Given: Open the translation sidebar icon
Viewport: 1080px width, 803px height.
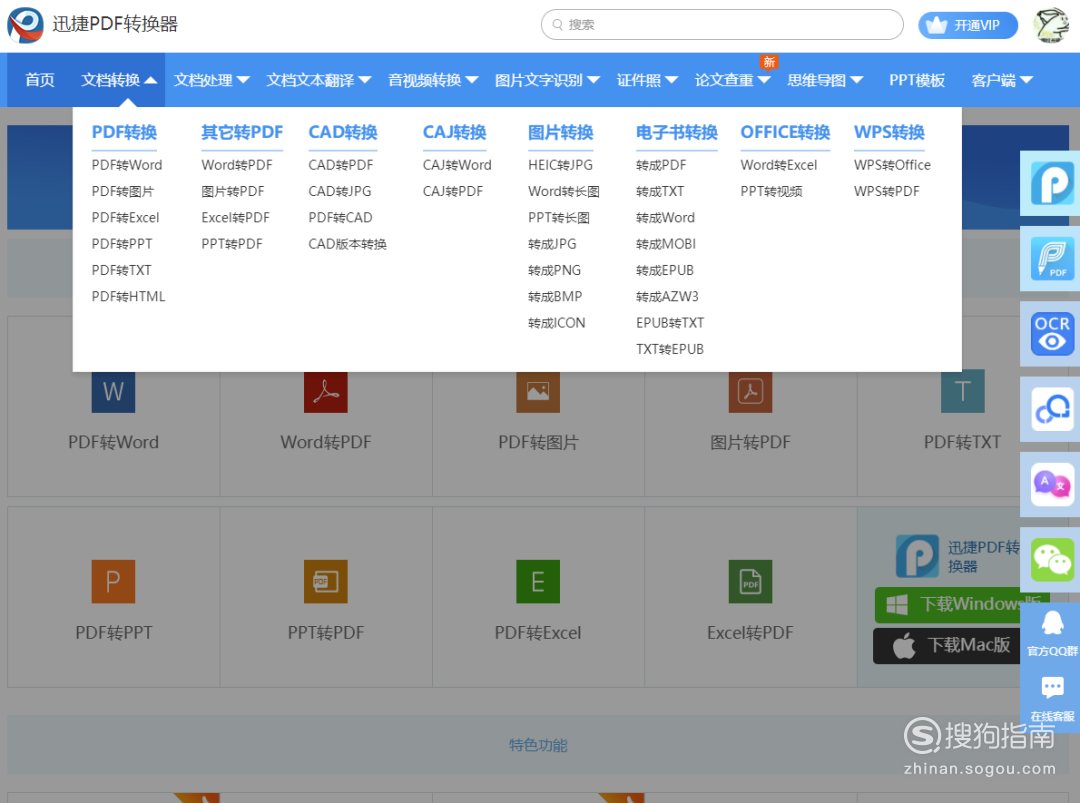Looking at the screenshot, I should click(x=1052, y=484).
